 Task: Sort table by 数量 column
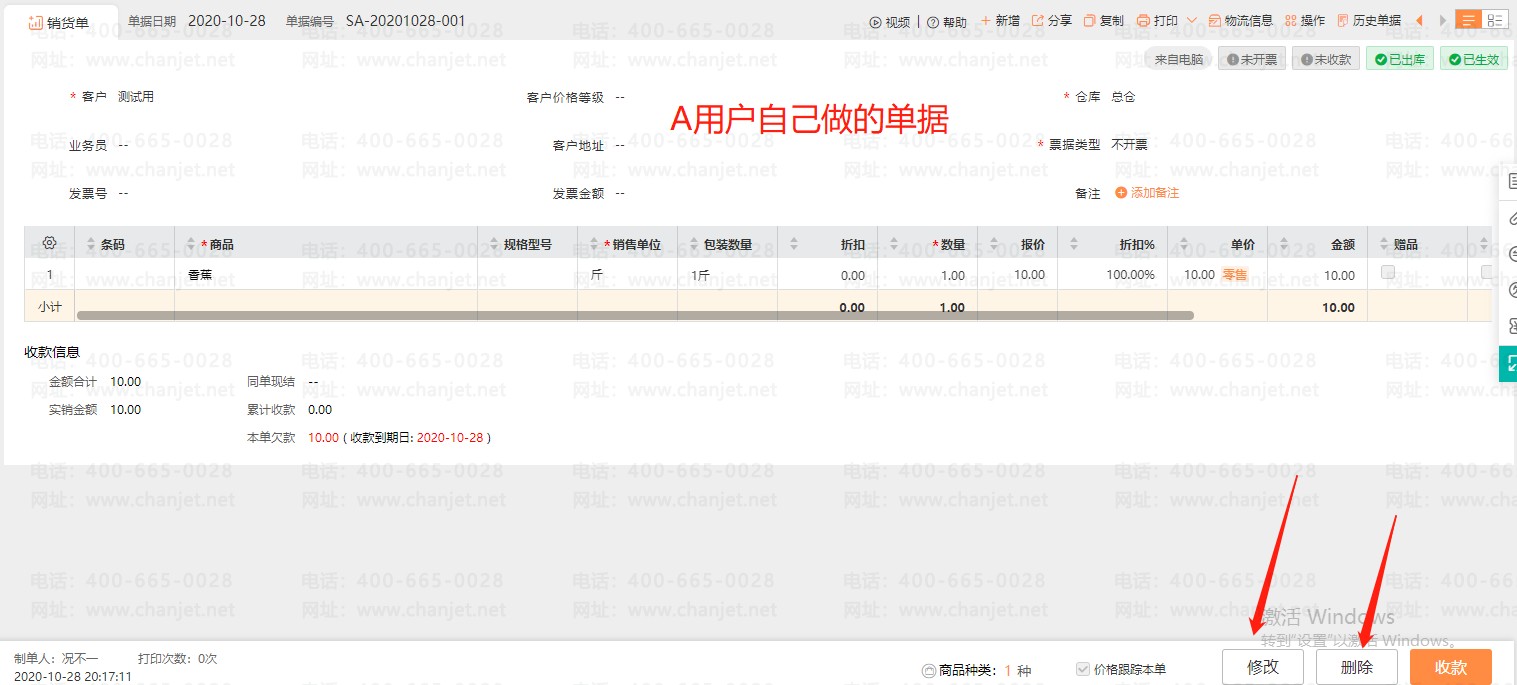(x=895, y=245)
